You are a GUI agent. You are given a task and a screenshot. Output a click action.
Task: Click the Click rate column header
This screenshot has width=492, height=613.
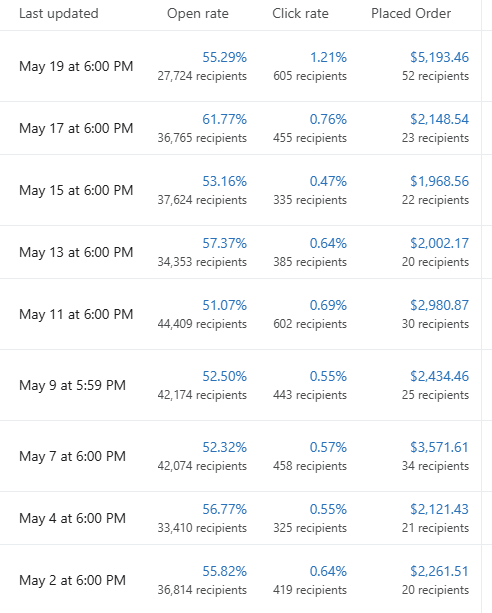pyautogui.click(x=300, y=14)
